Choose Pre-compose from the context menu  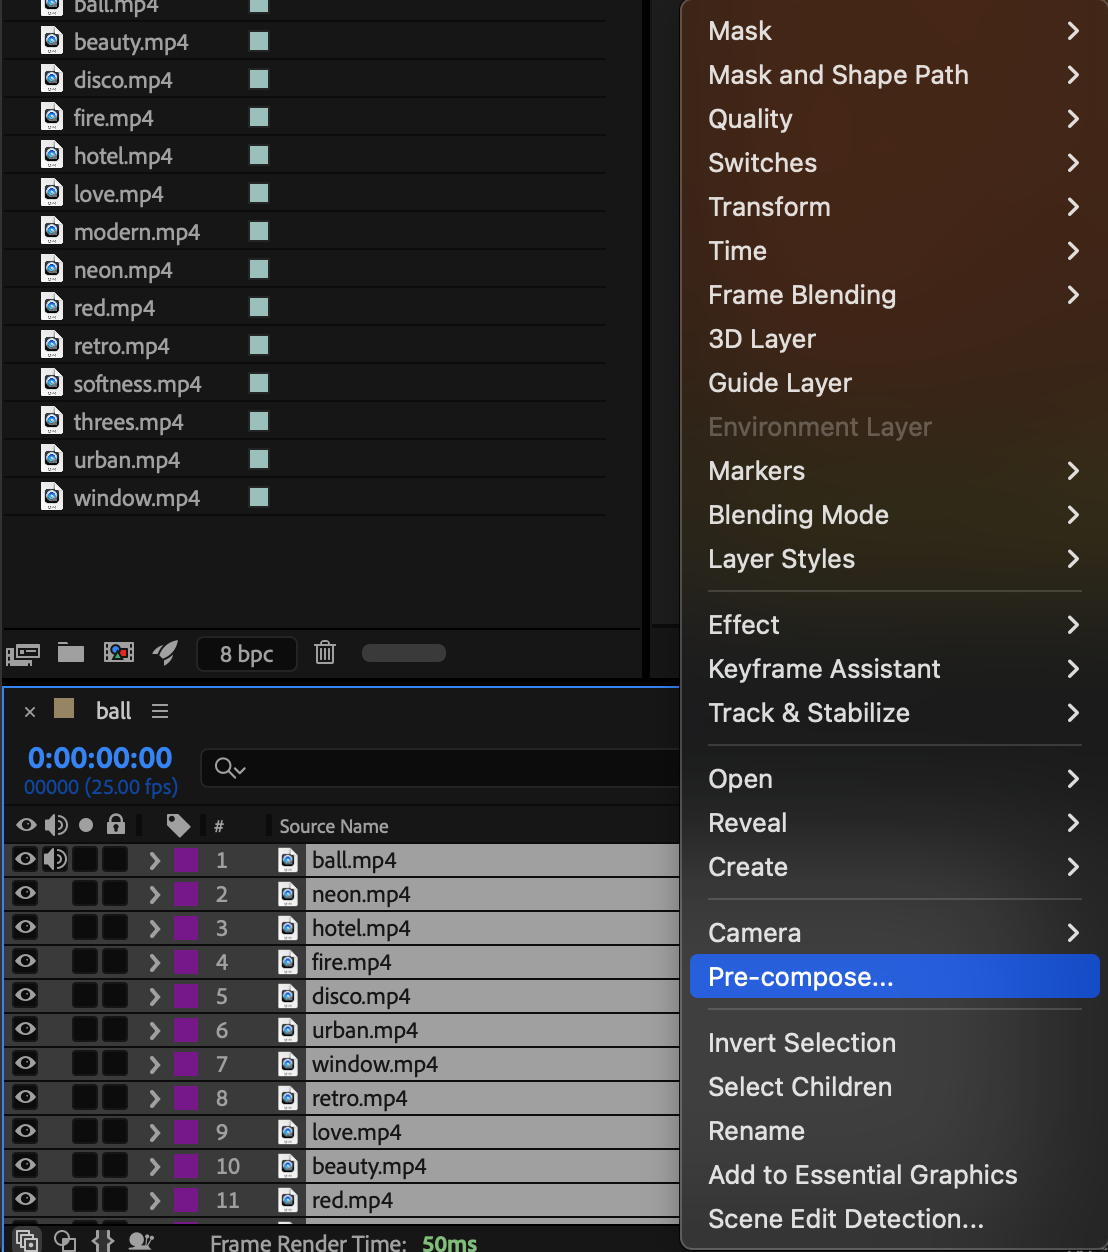tap(800, 977)
